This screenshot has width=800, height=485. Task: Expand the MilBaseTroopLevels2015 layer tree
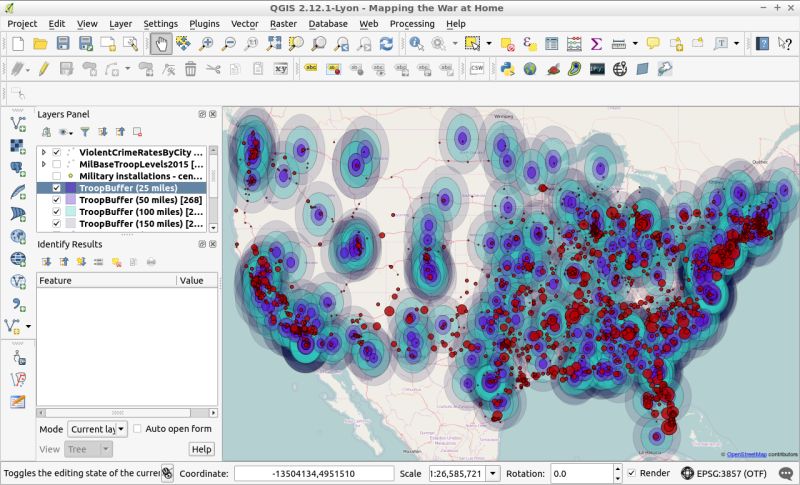coord(43,164)
